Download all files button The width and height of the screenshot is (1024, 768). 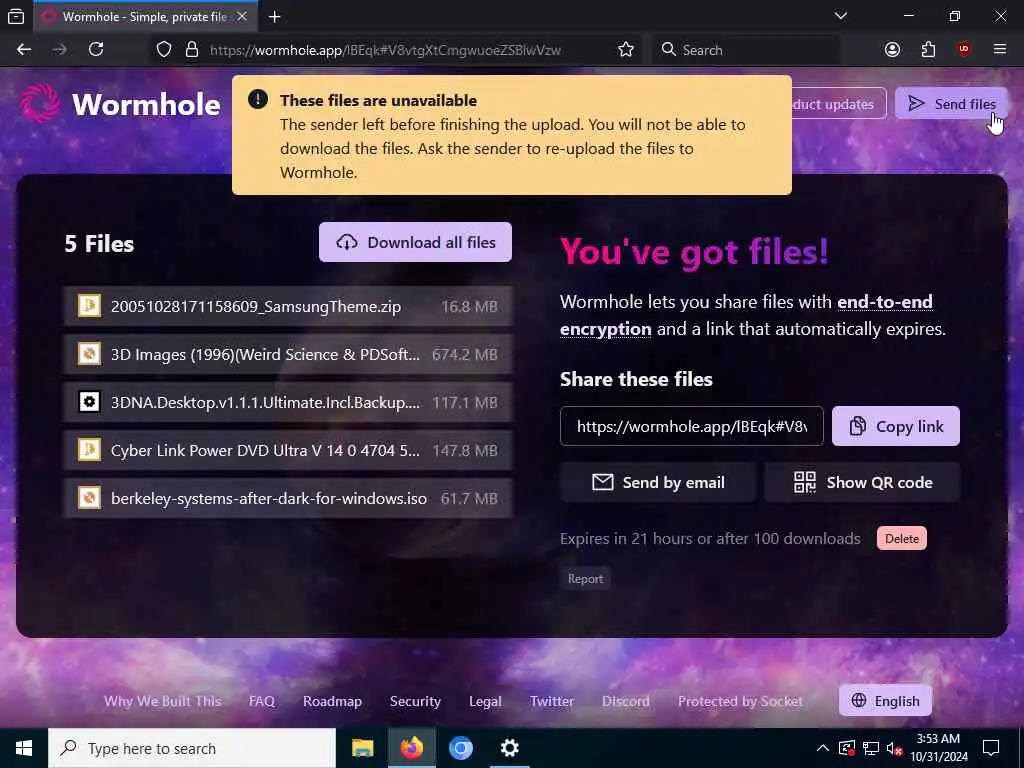[415, 242]
